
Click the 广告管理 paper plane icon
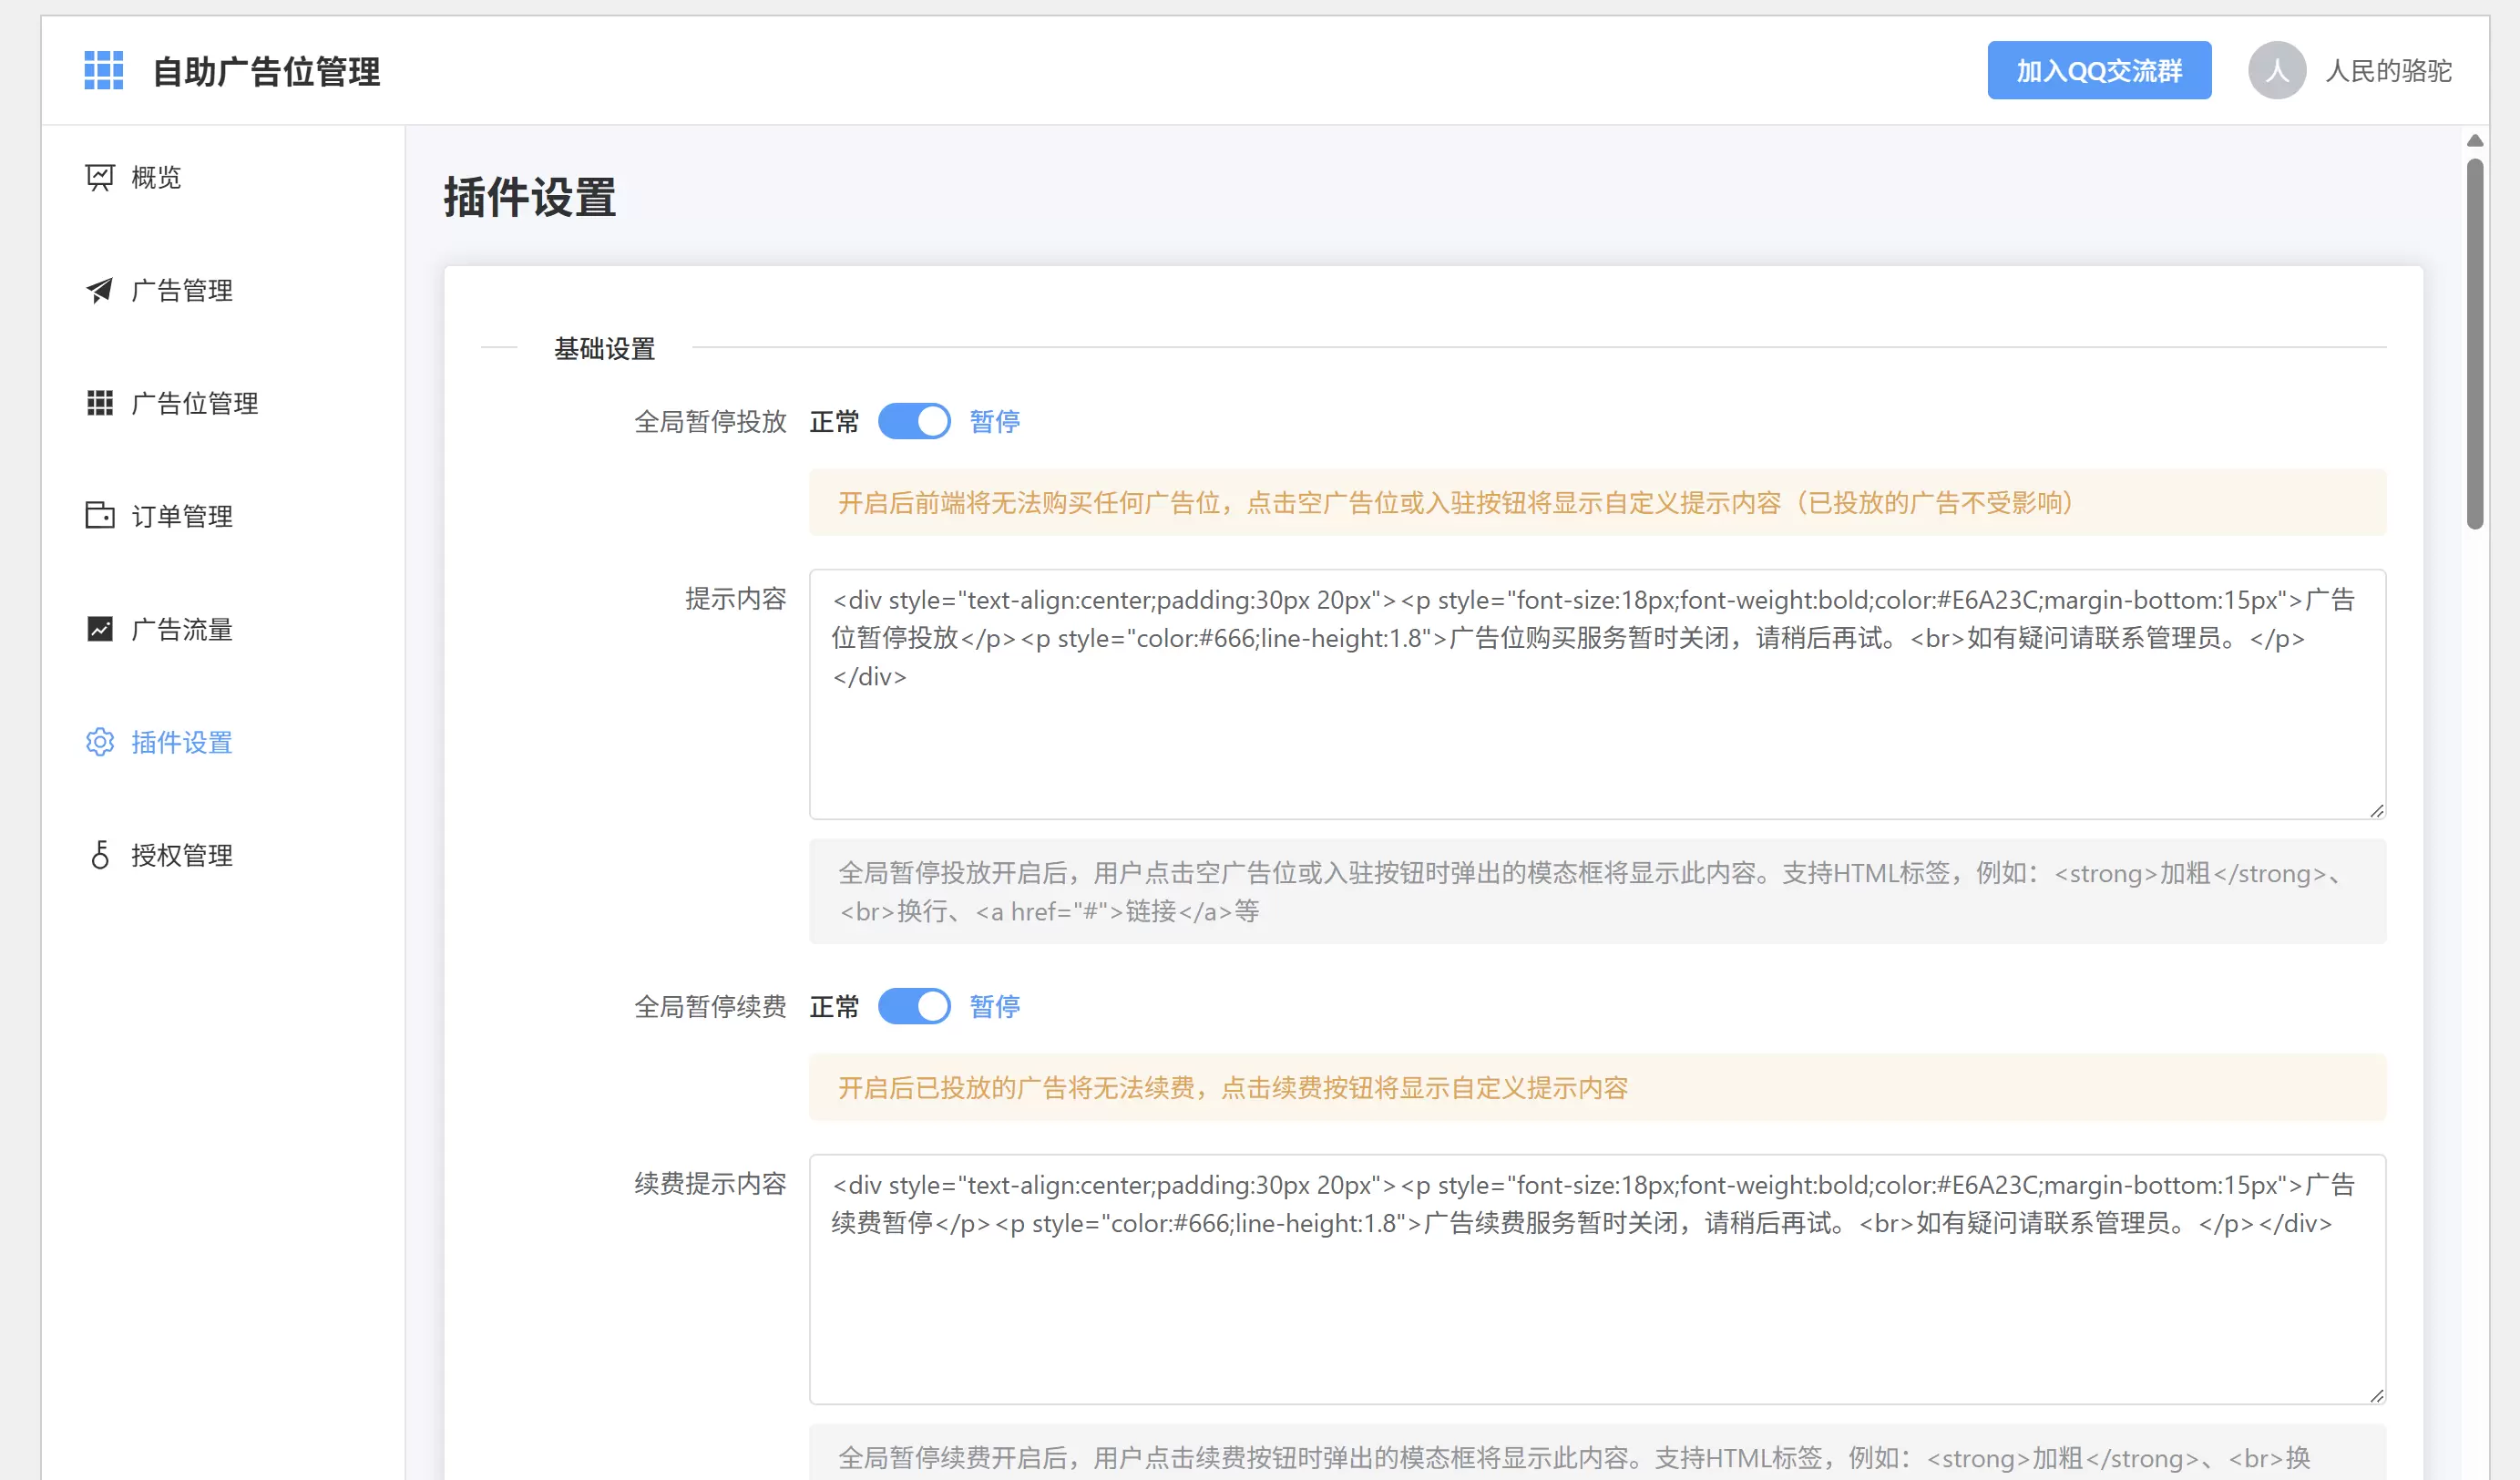[100, 291]
